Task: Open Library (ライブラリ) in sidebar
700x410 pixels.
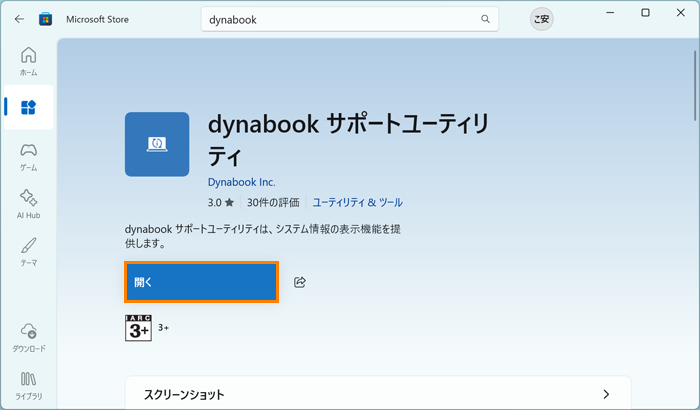Action: click(x=28, y=385)
